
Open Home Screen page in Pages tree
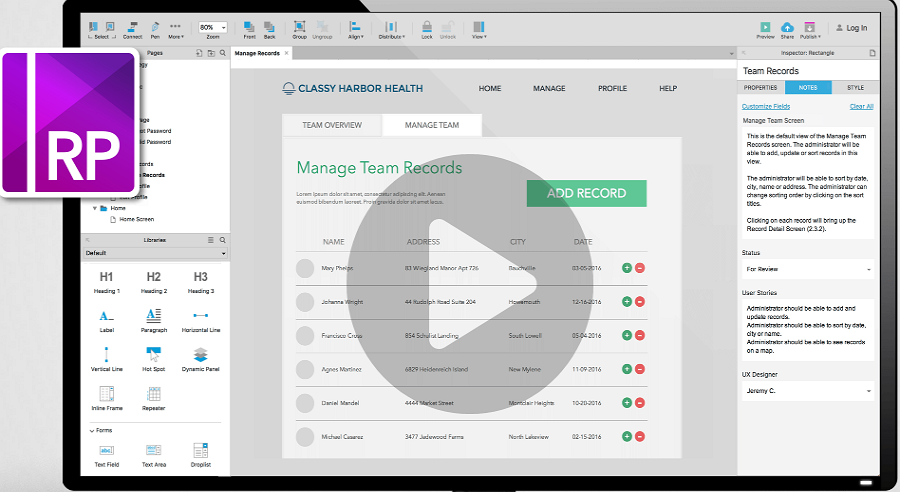pos(137,219)
